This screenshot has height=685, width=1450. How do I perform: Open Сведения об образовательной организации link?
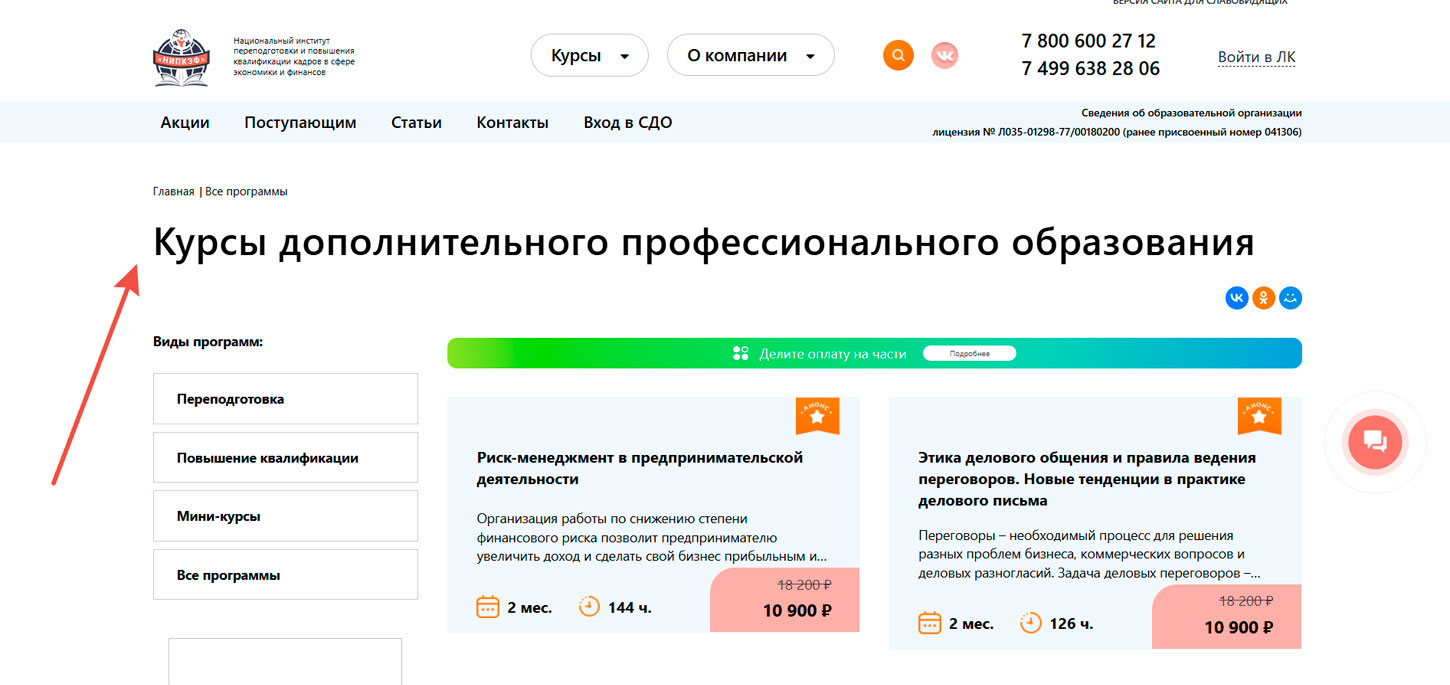[1191, 113]
